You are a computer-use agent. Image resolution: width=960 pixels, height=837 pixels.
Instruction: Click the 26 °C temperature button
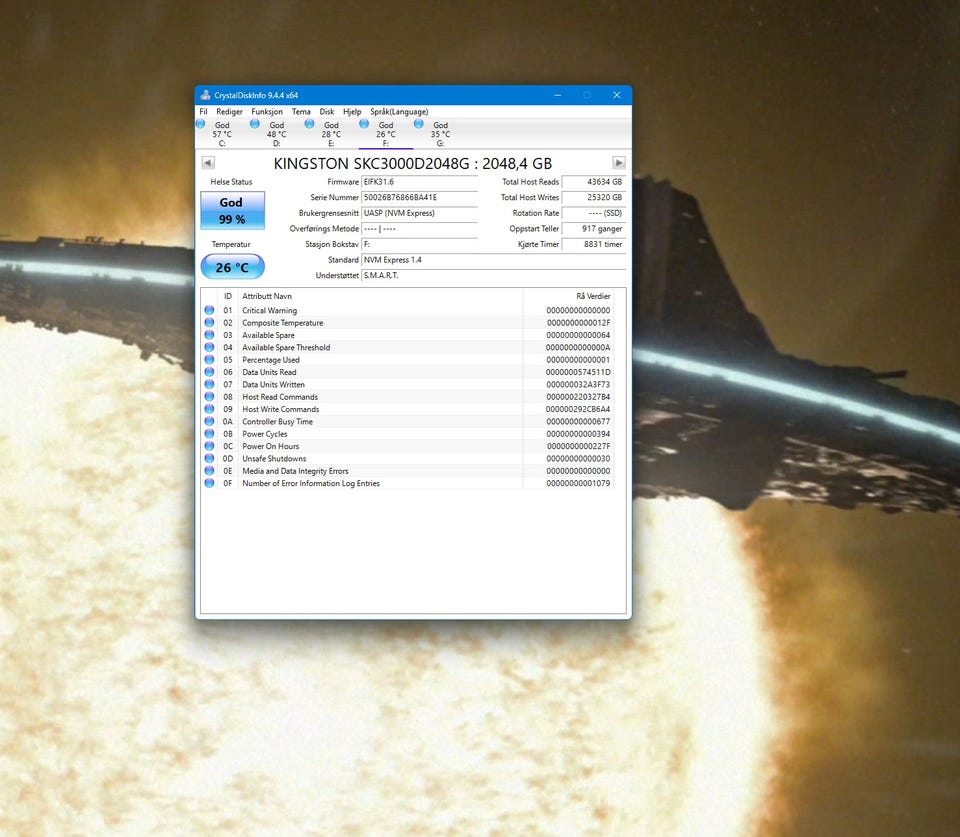coord(233,267)
